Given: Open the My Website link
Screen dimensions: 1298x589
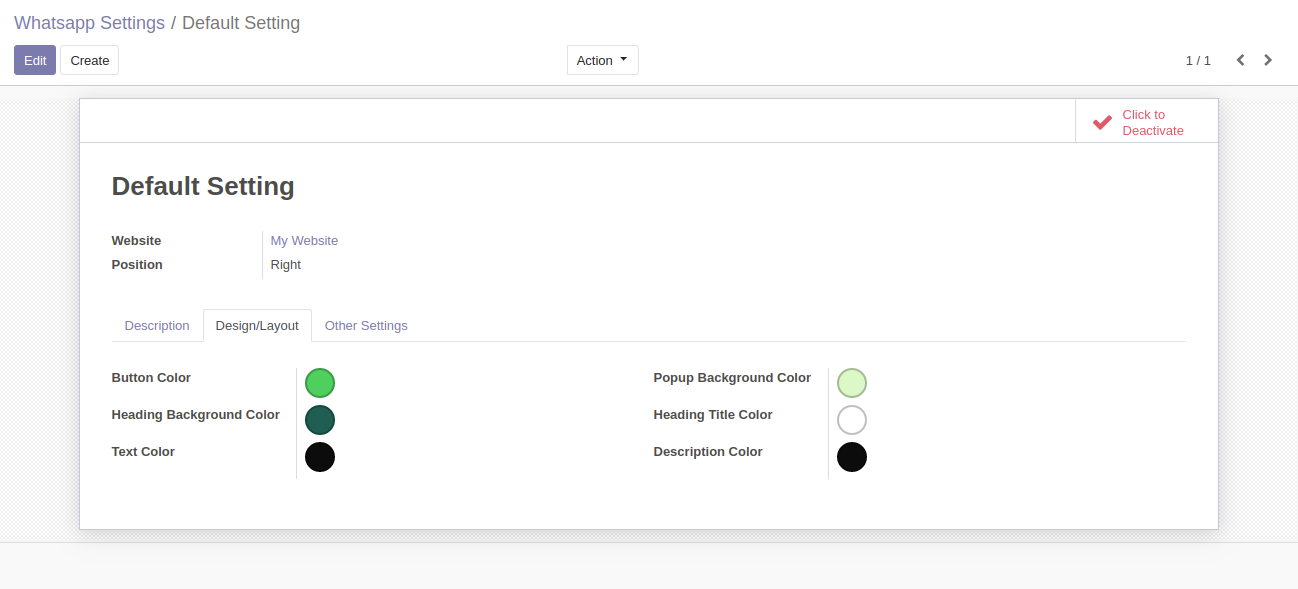Looking at the screenshot, I should 304,241.
